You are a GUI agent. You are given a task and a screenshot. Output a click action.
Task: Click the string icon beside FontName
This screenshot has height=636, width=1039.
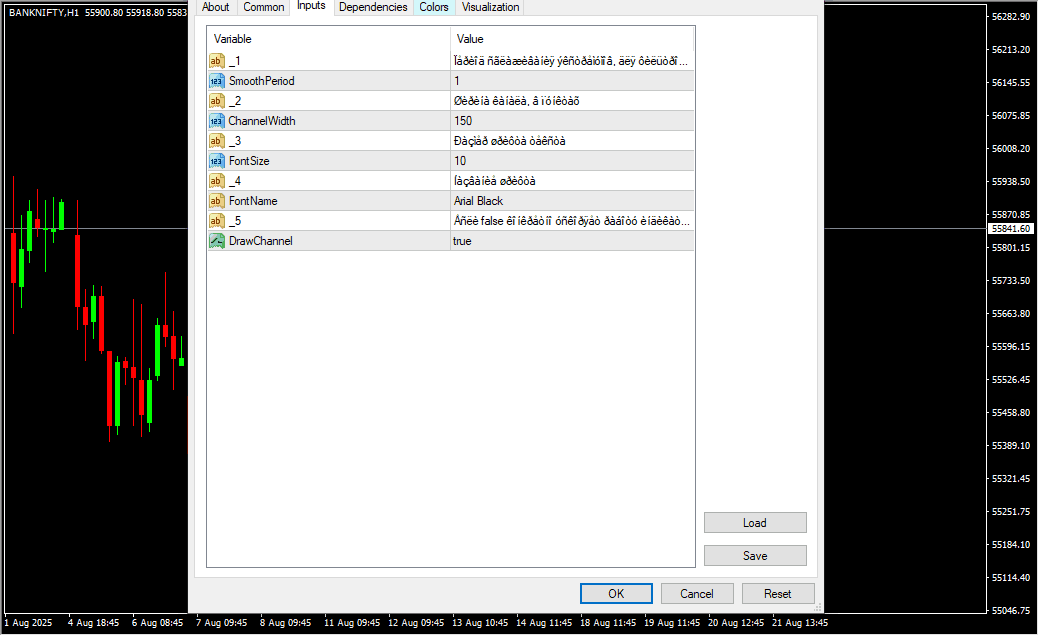[216, 201]
